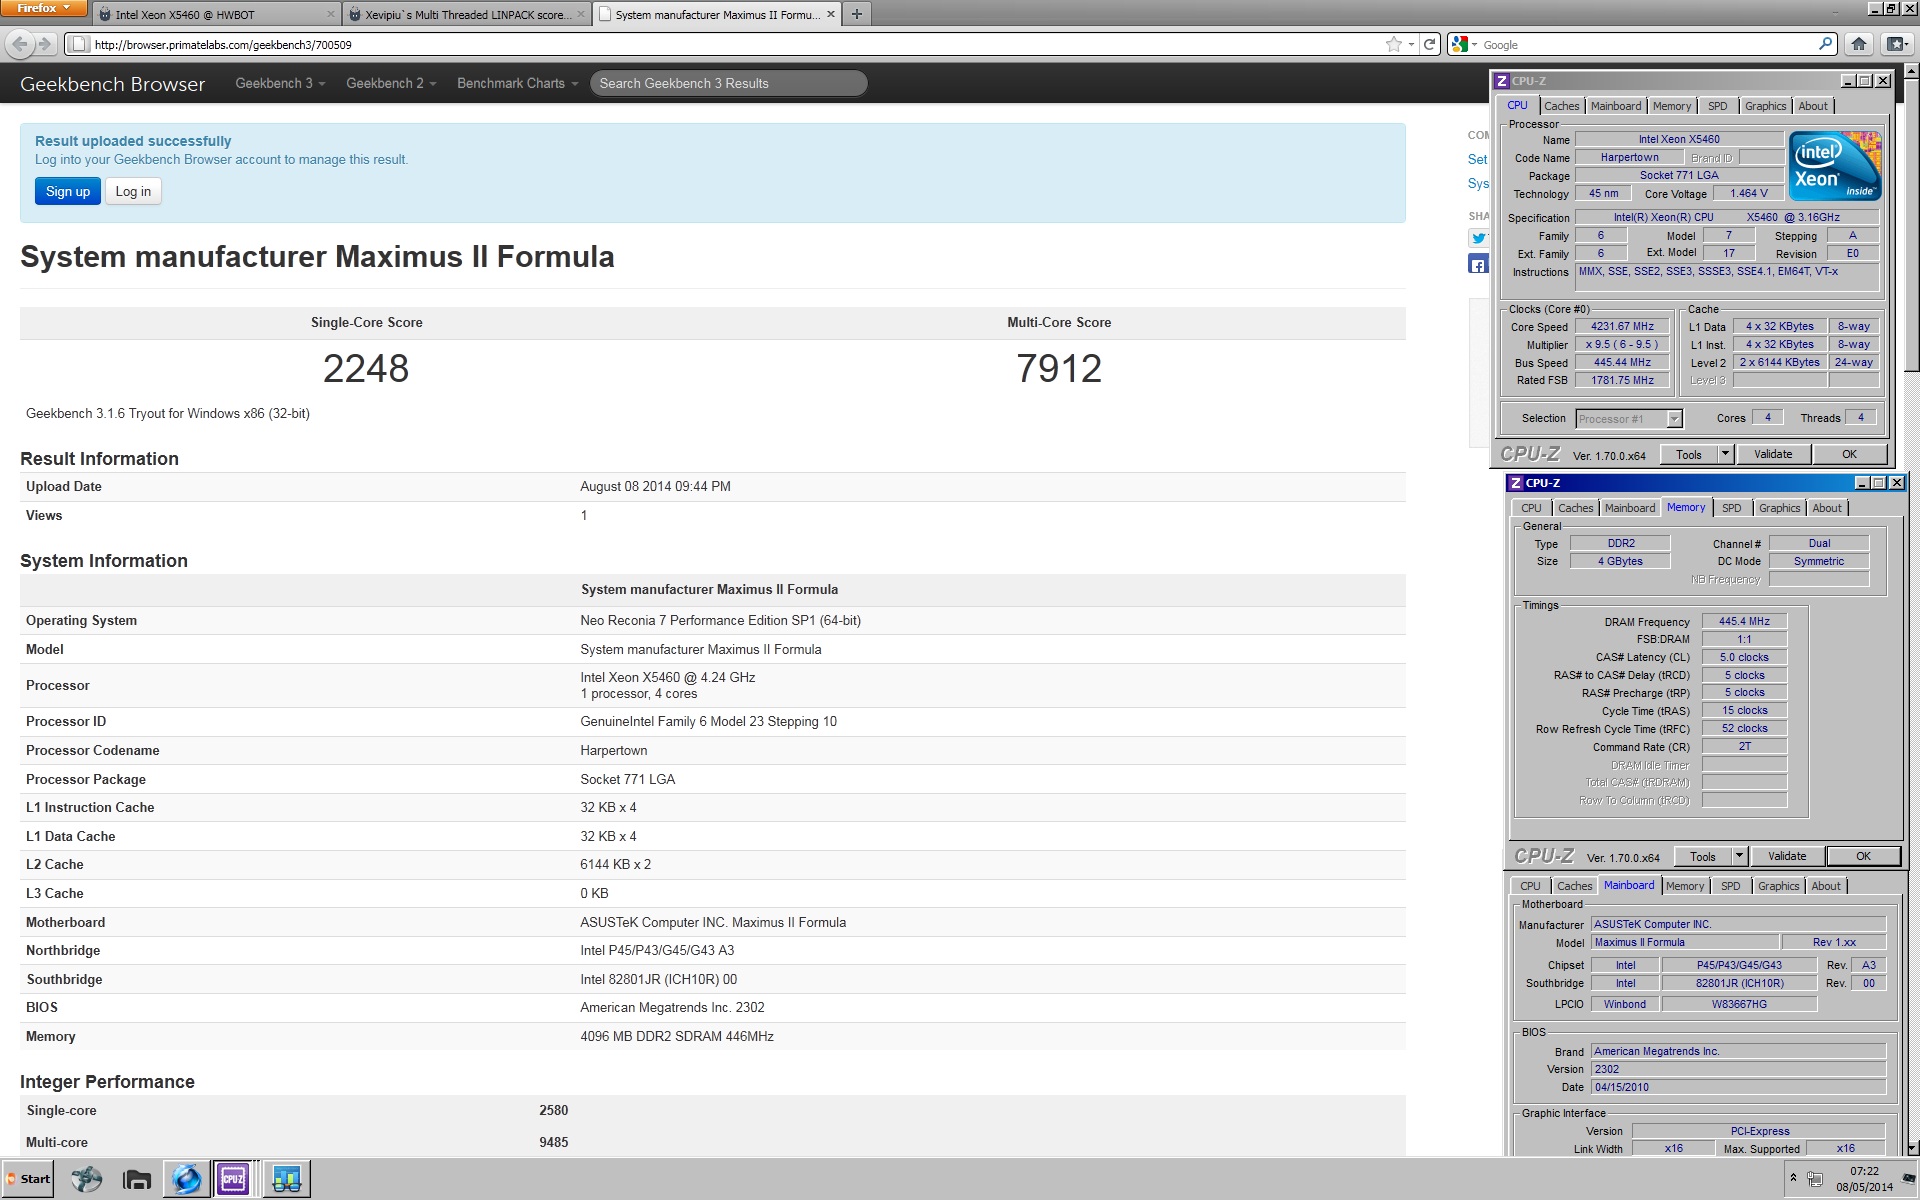Open Graphics tab in Memory CPU-Z window
Viewport: 1920px width, 1200px height.
point(1779,508)
